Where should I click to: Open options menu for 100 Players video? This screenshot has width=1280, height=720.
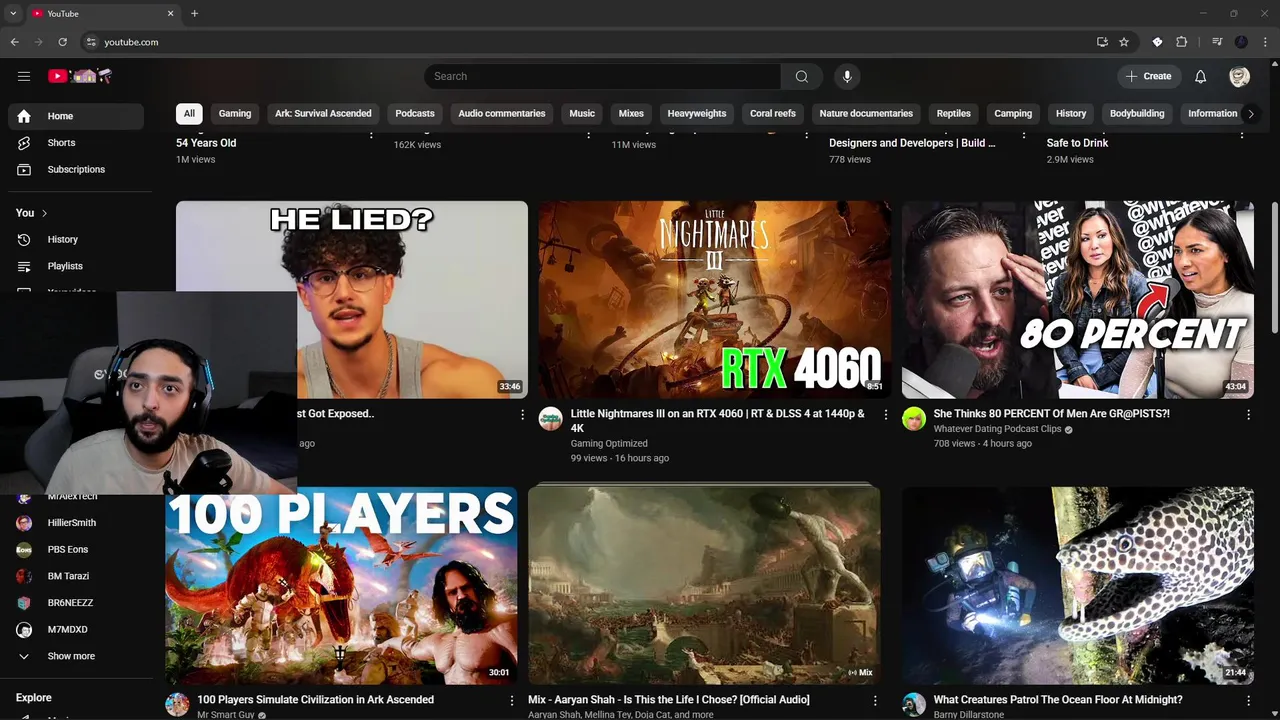click(x=511, y=701)
